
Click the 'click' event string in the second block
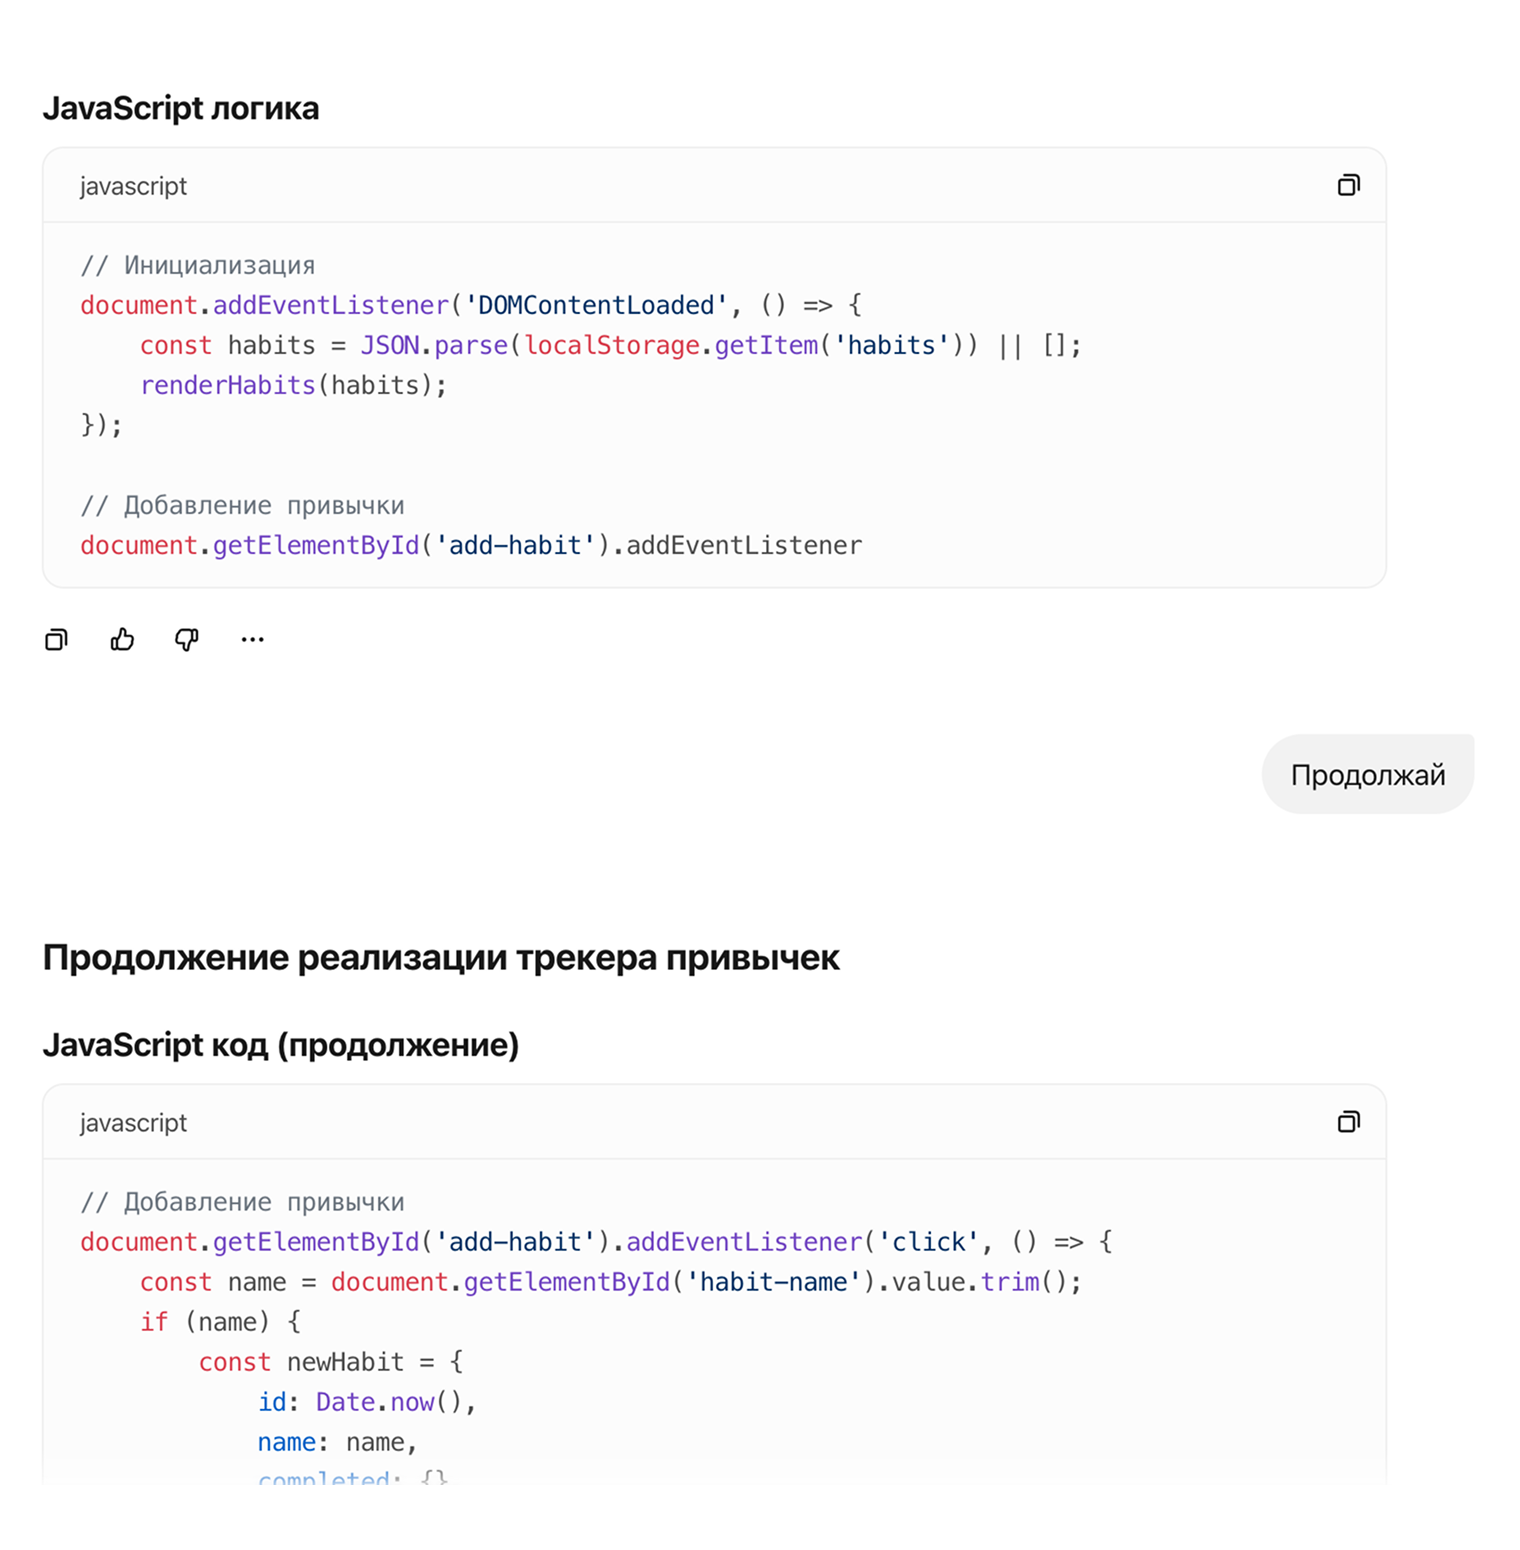coord(928,1242)
